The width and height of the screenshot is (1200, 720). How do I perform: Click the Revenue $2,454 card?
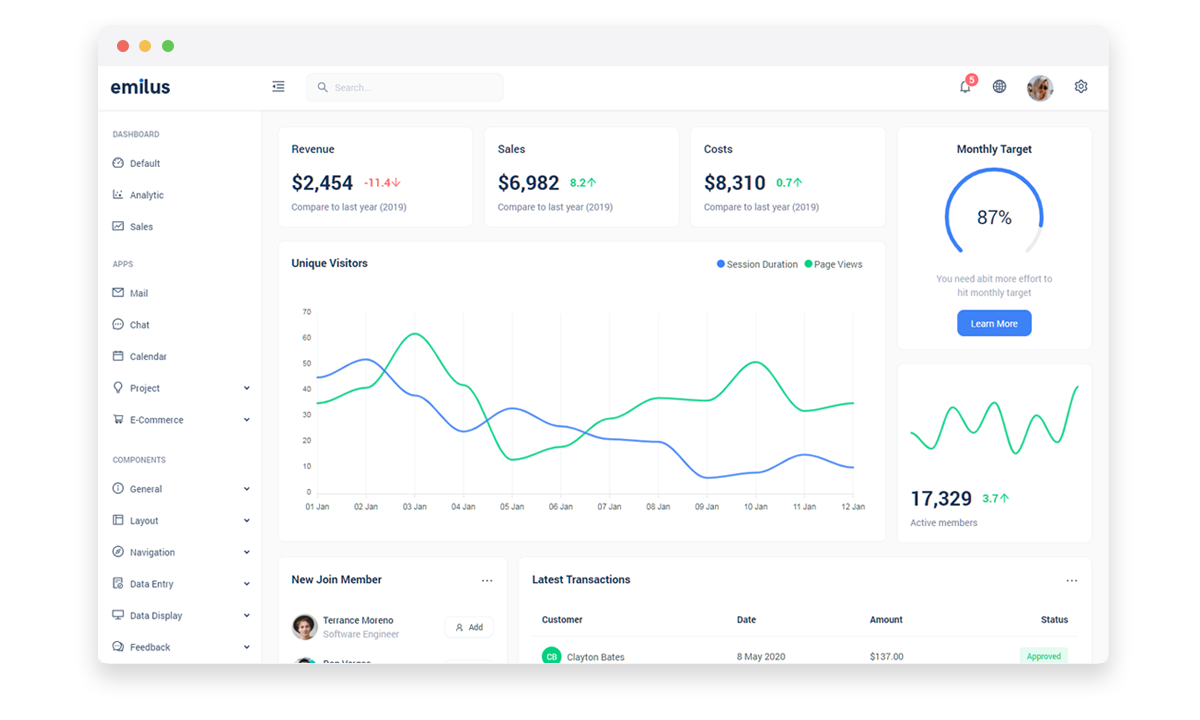pos(375,177)
